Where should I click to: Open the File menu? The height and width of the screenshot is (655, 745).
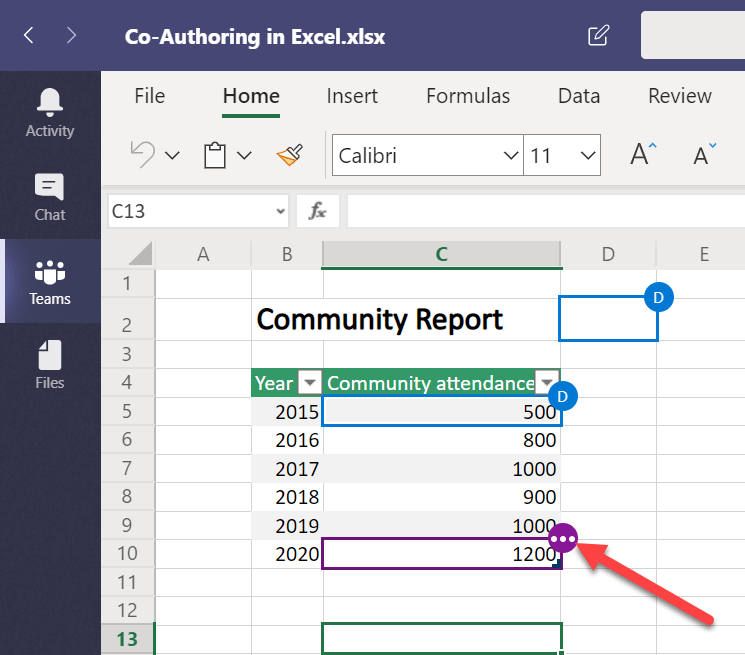[149, 96]
